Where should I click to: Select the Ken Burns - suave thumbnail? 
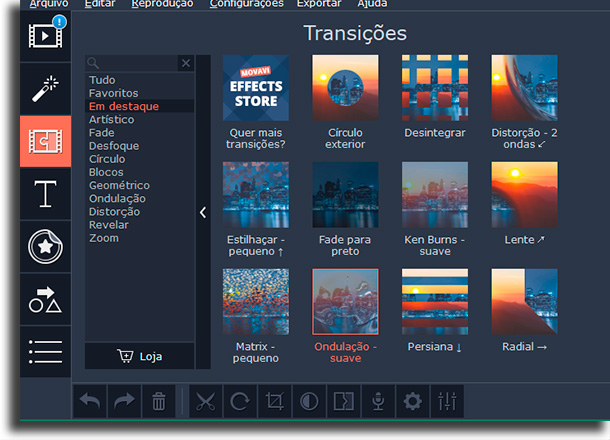point(435,195)
